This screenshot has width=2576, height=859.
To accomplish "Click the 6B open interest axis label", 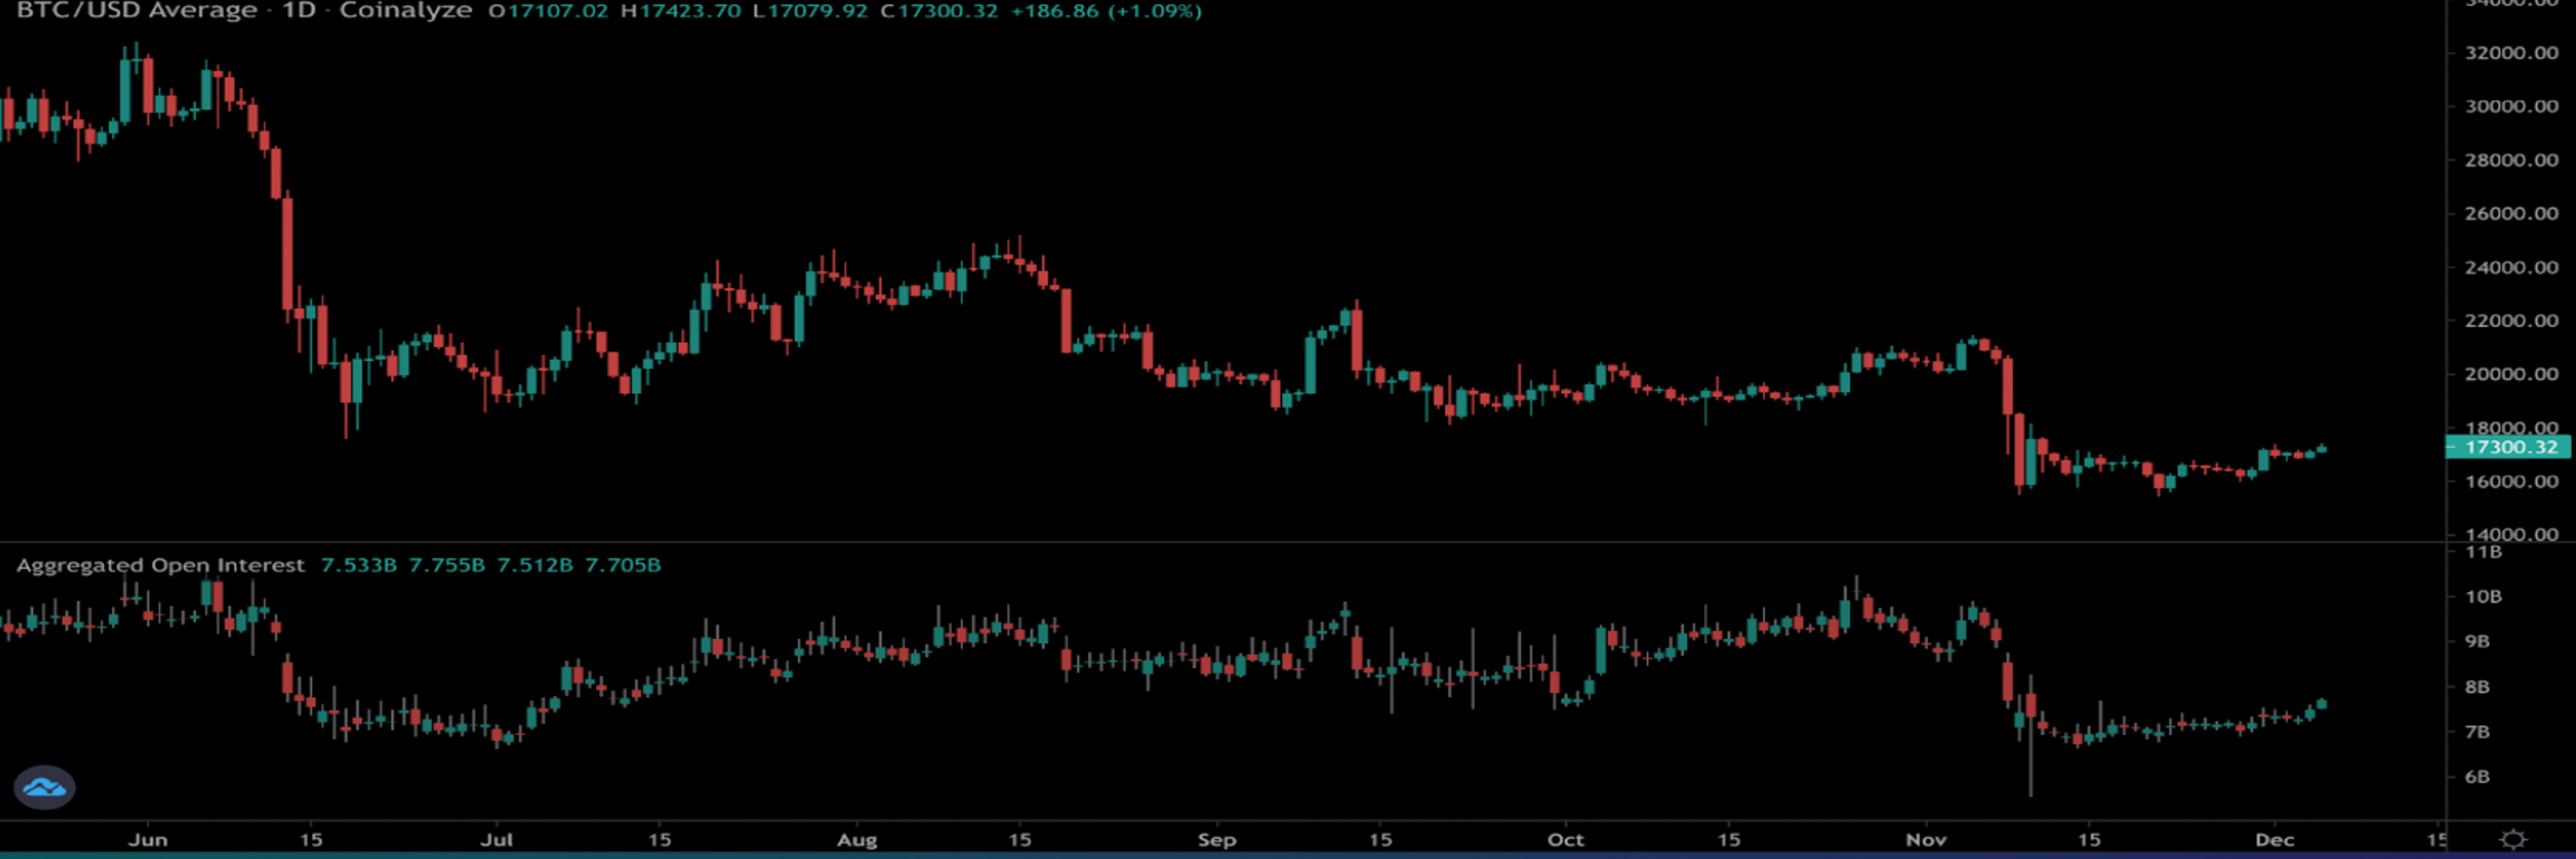I will click(2476, 777).
